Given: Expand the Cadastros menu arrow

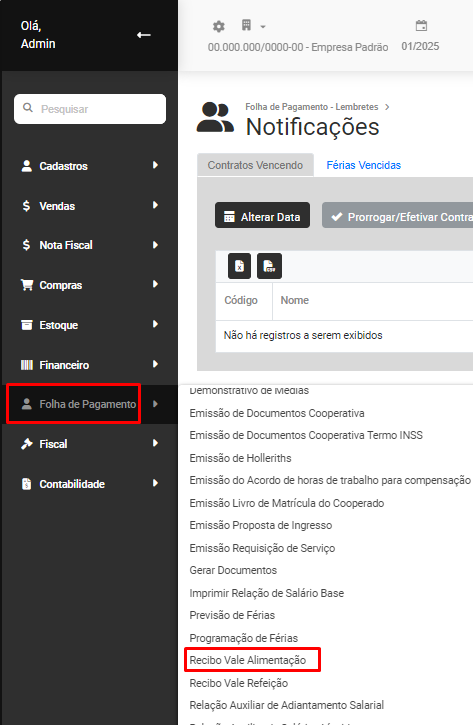Looking at the screenshot, I should [155, 165].
